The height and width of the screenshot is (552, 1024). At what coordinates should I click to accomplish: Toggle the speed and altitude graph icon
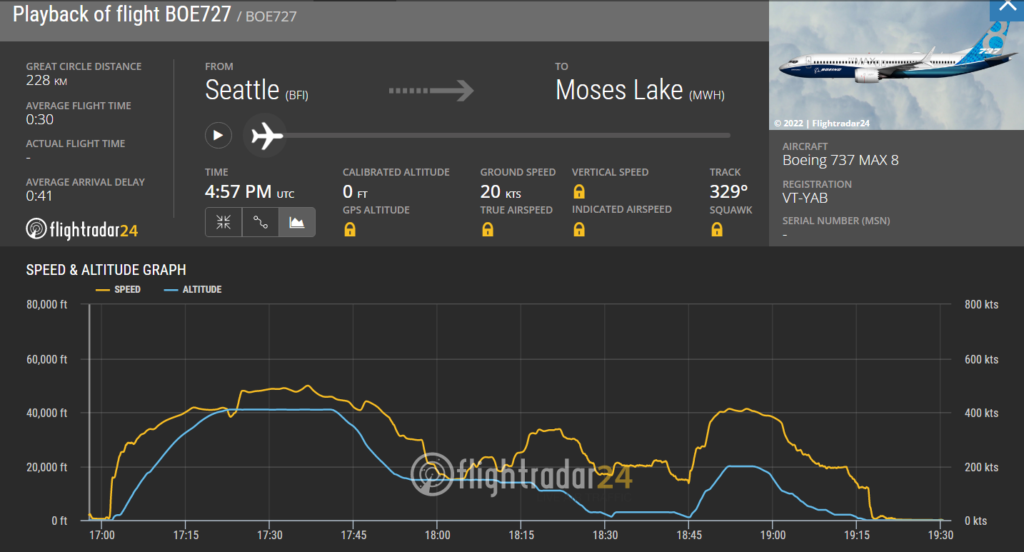coord(297,222)
